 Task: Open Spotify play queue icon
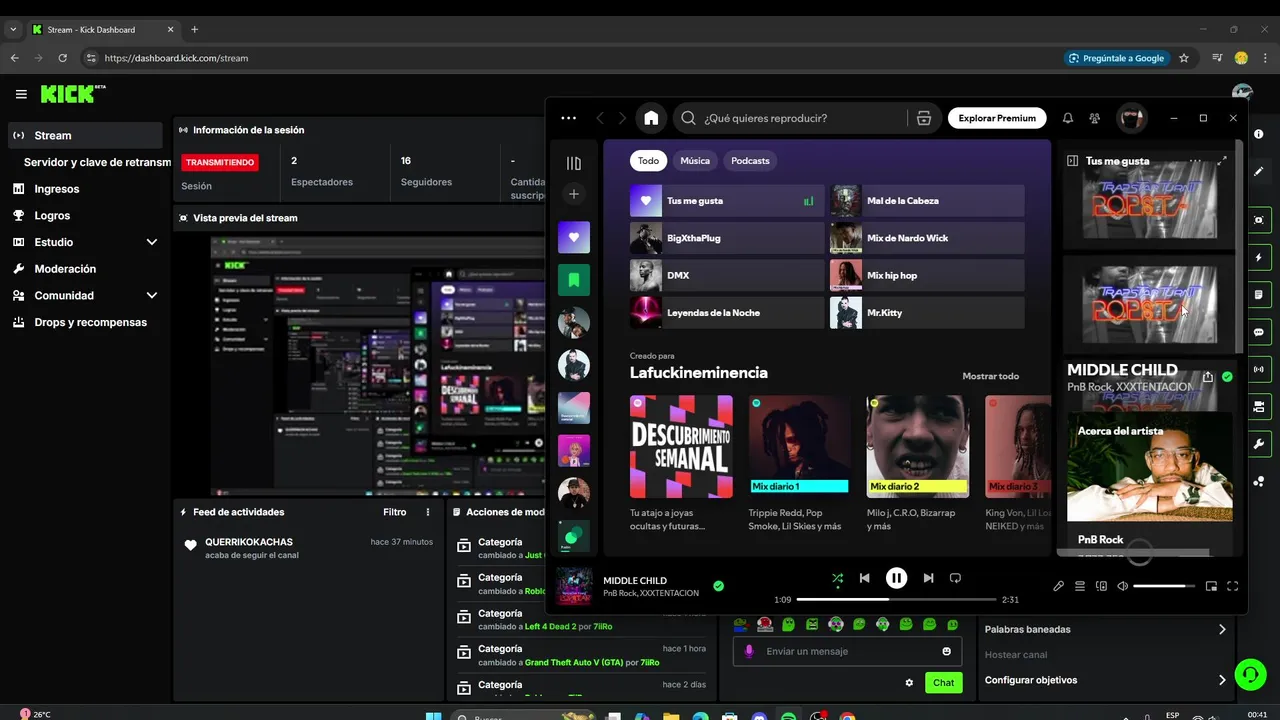pyautogui.click(x=1080, y=586)
